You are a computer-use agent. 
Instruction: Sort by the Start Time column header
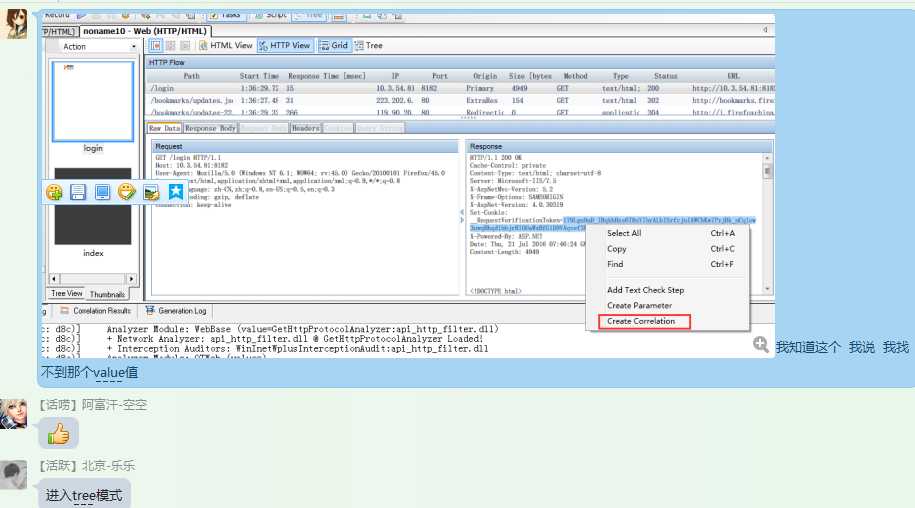259,76
